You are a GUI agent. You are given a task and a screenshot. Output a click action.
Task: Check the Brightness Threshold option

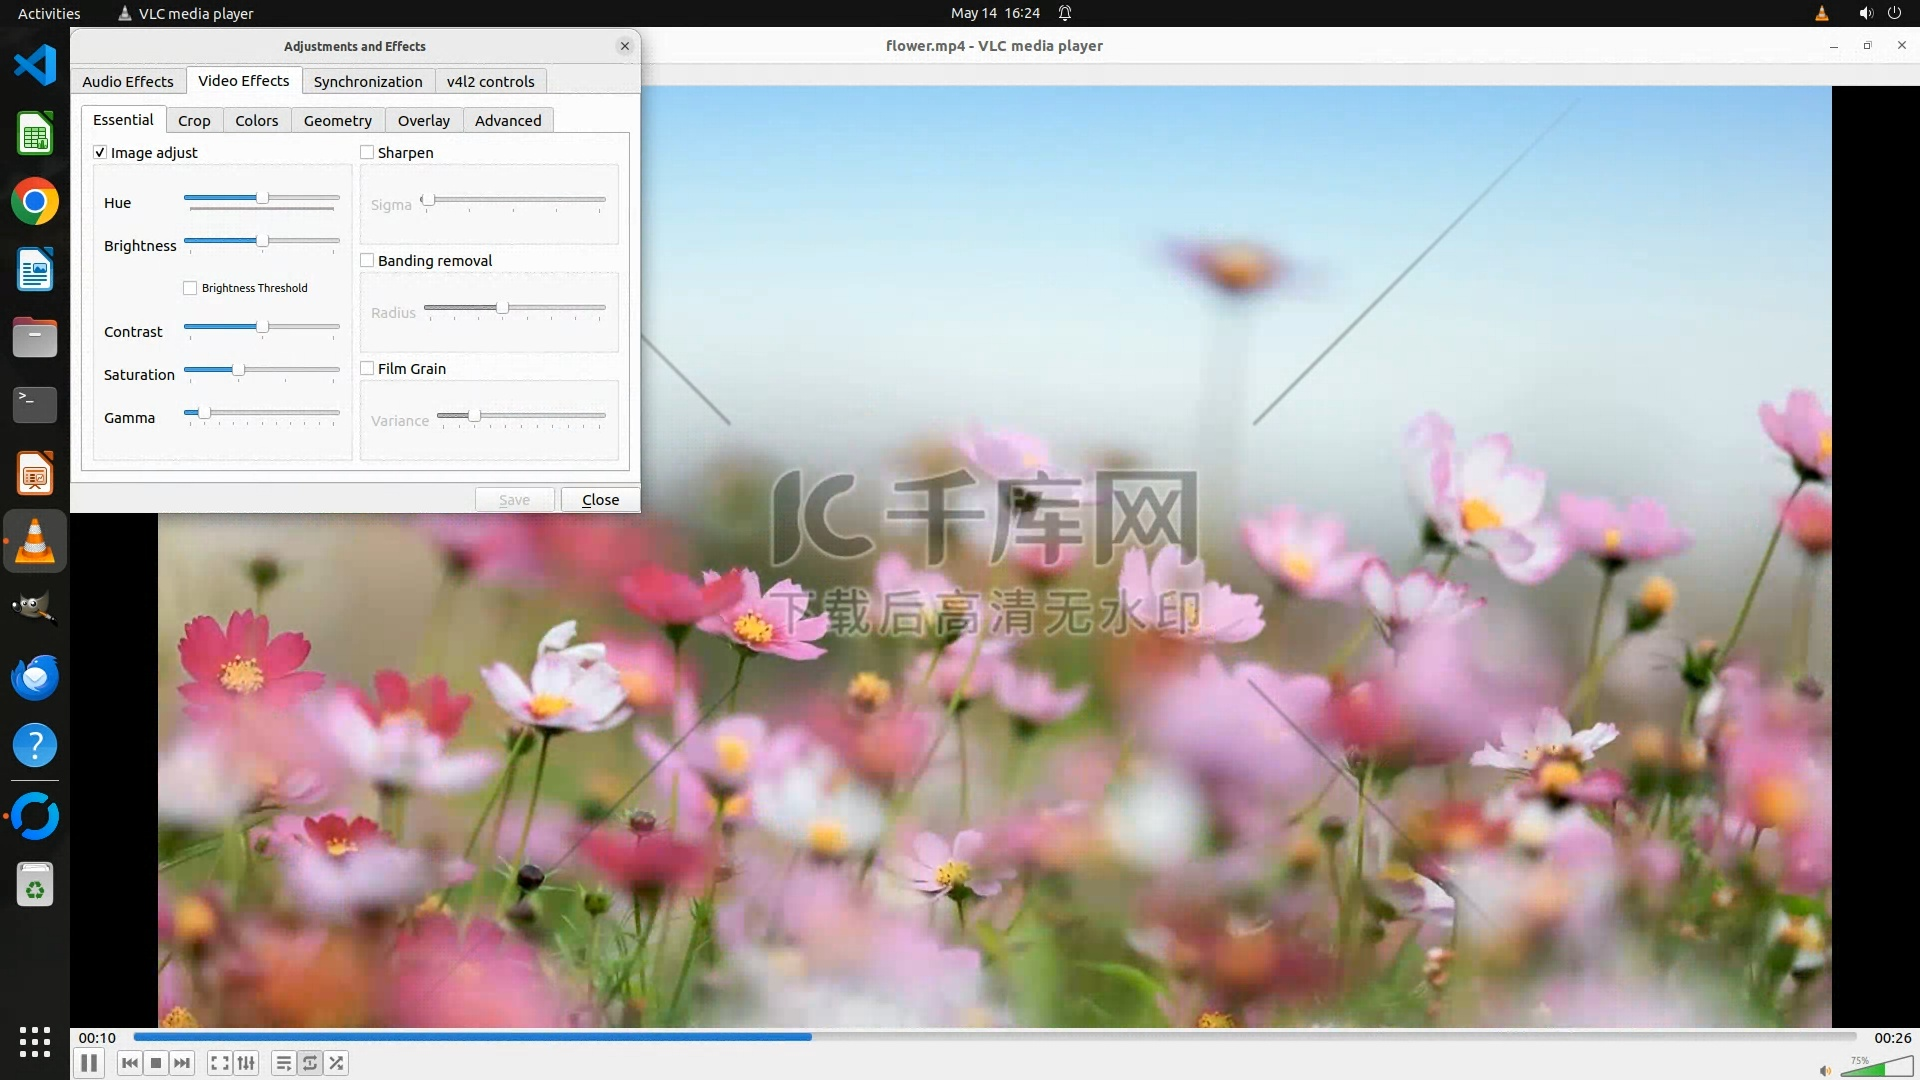coord(190,288)
